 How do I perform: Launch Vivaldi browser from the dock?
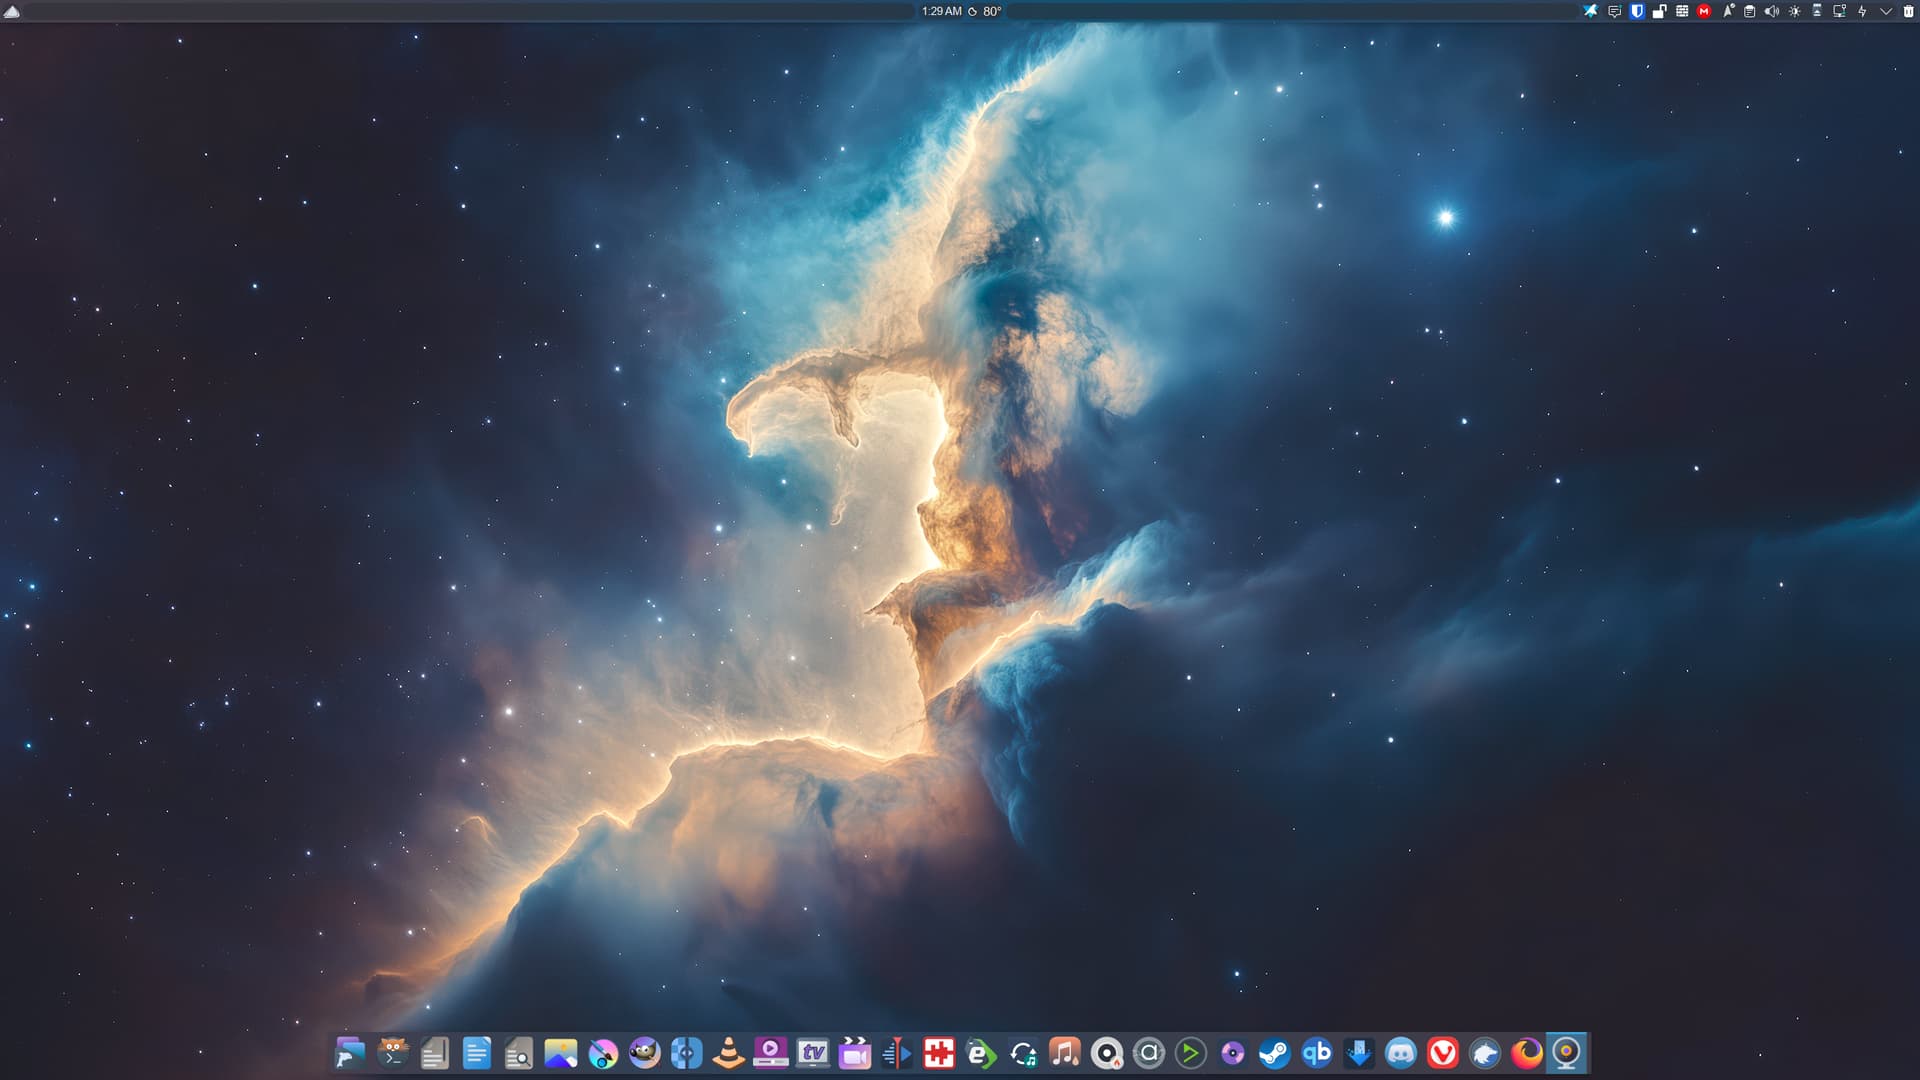1442,1053
